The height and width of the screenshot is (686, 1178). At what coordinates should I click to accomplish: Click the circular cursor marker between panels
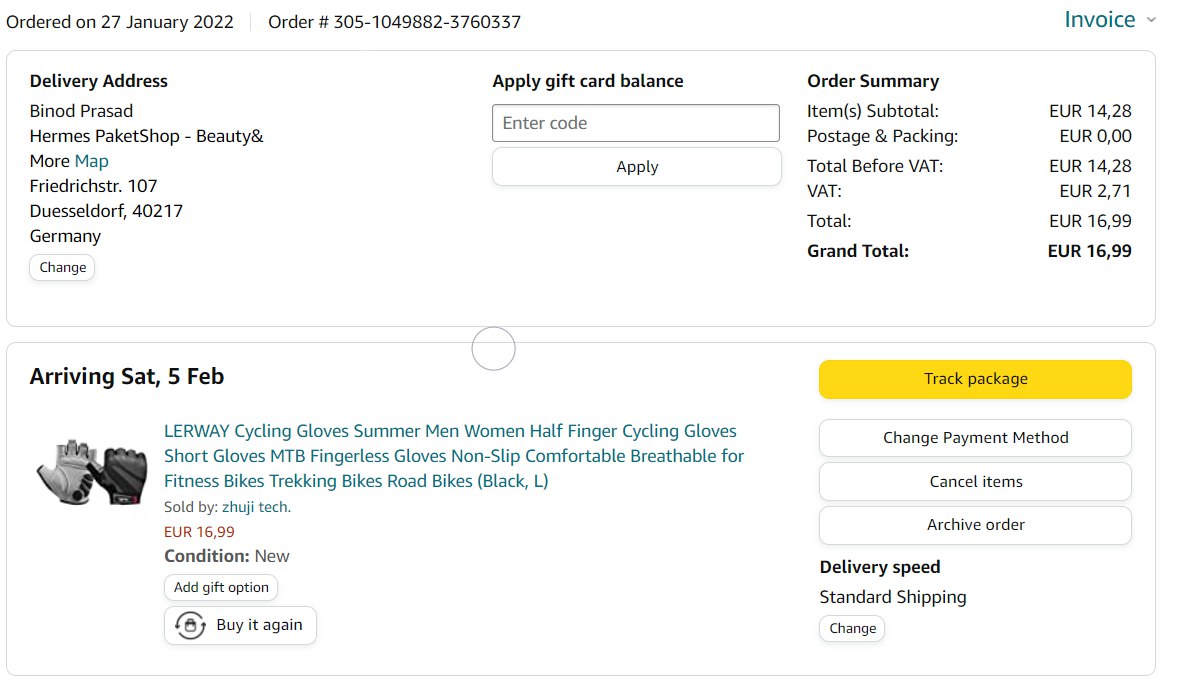point(493,349)
